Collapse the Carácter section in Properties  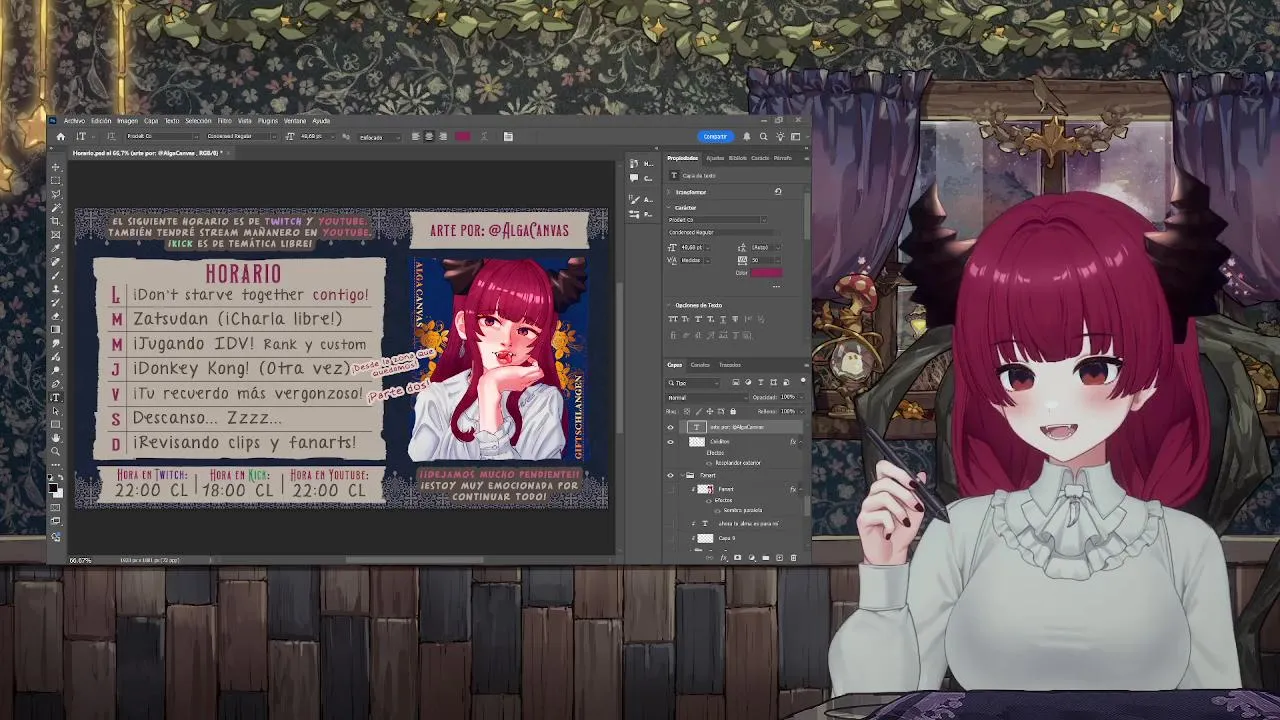pyautogui.click(x=669, y=207)
